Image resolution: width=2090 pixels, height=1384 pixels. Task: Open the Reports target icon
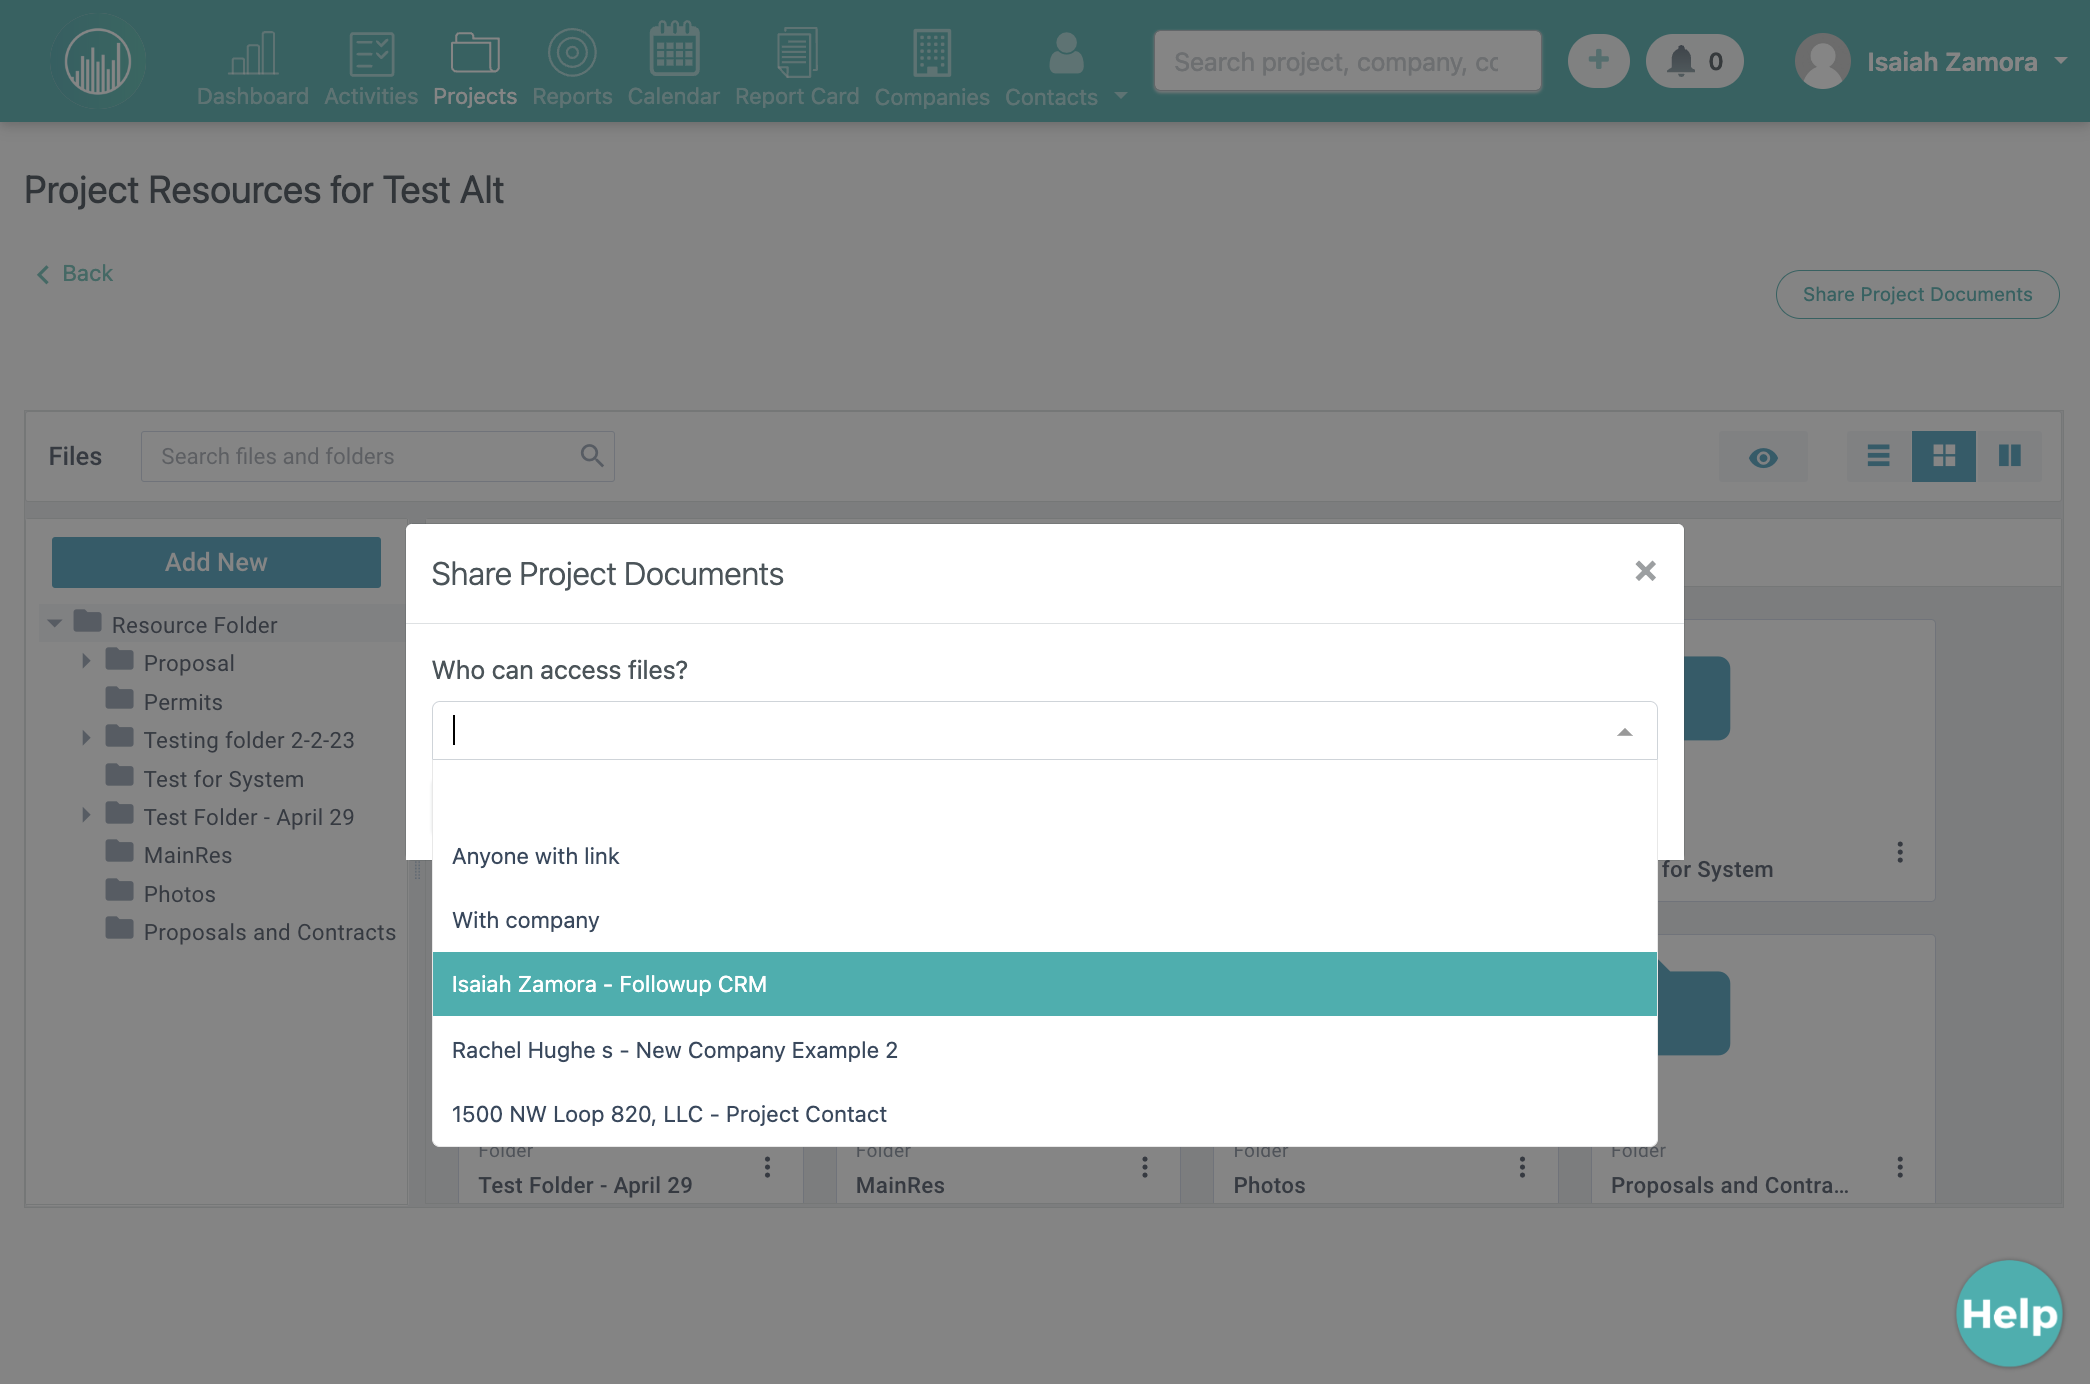coord(572,53)
